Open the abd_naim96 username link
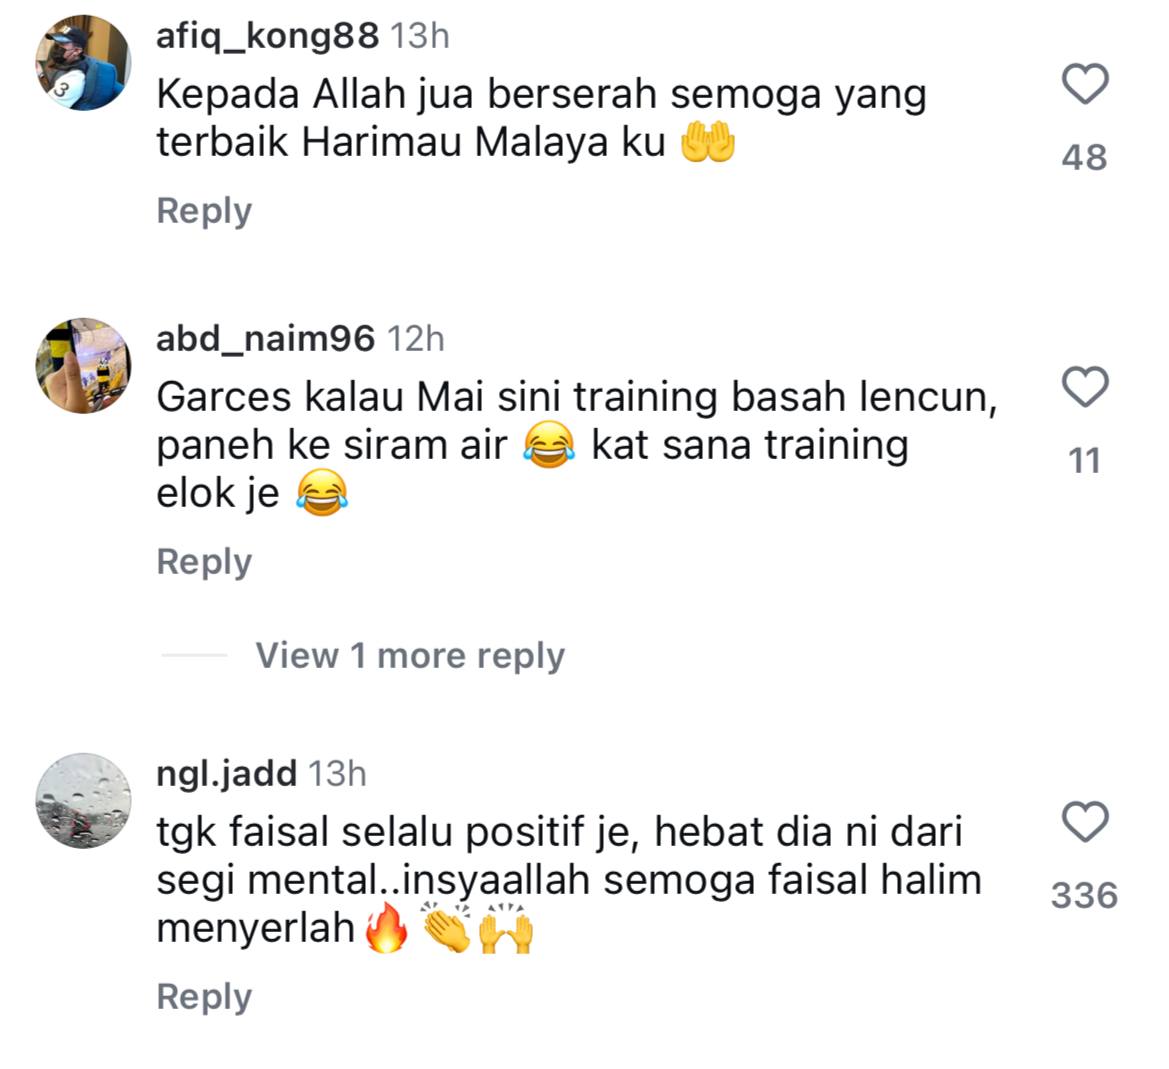1169x1069 pixels. tap(265, 339)
